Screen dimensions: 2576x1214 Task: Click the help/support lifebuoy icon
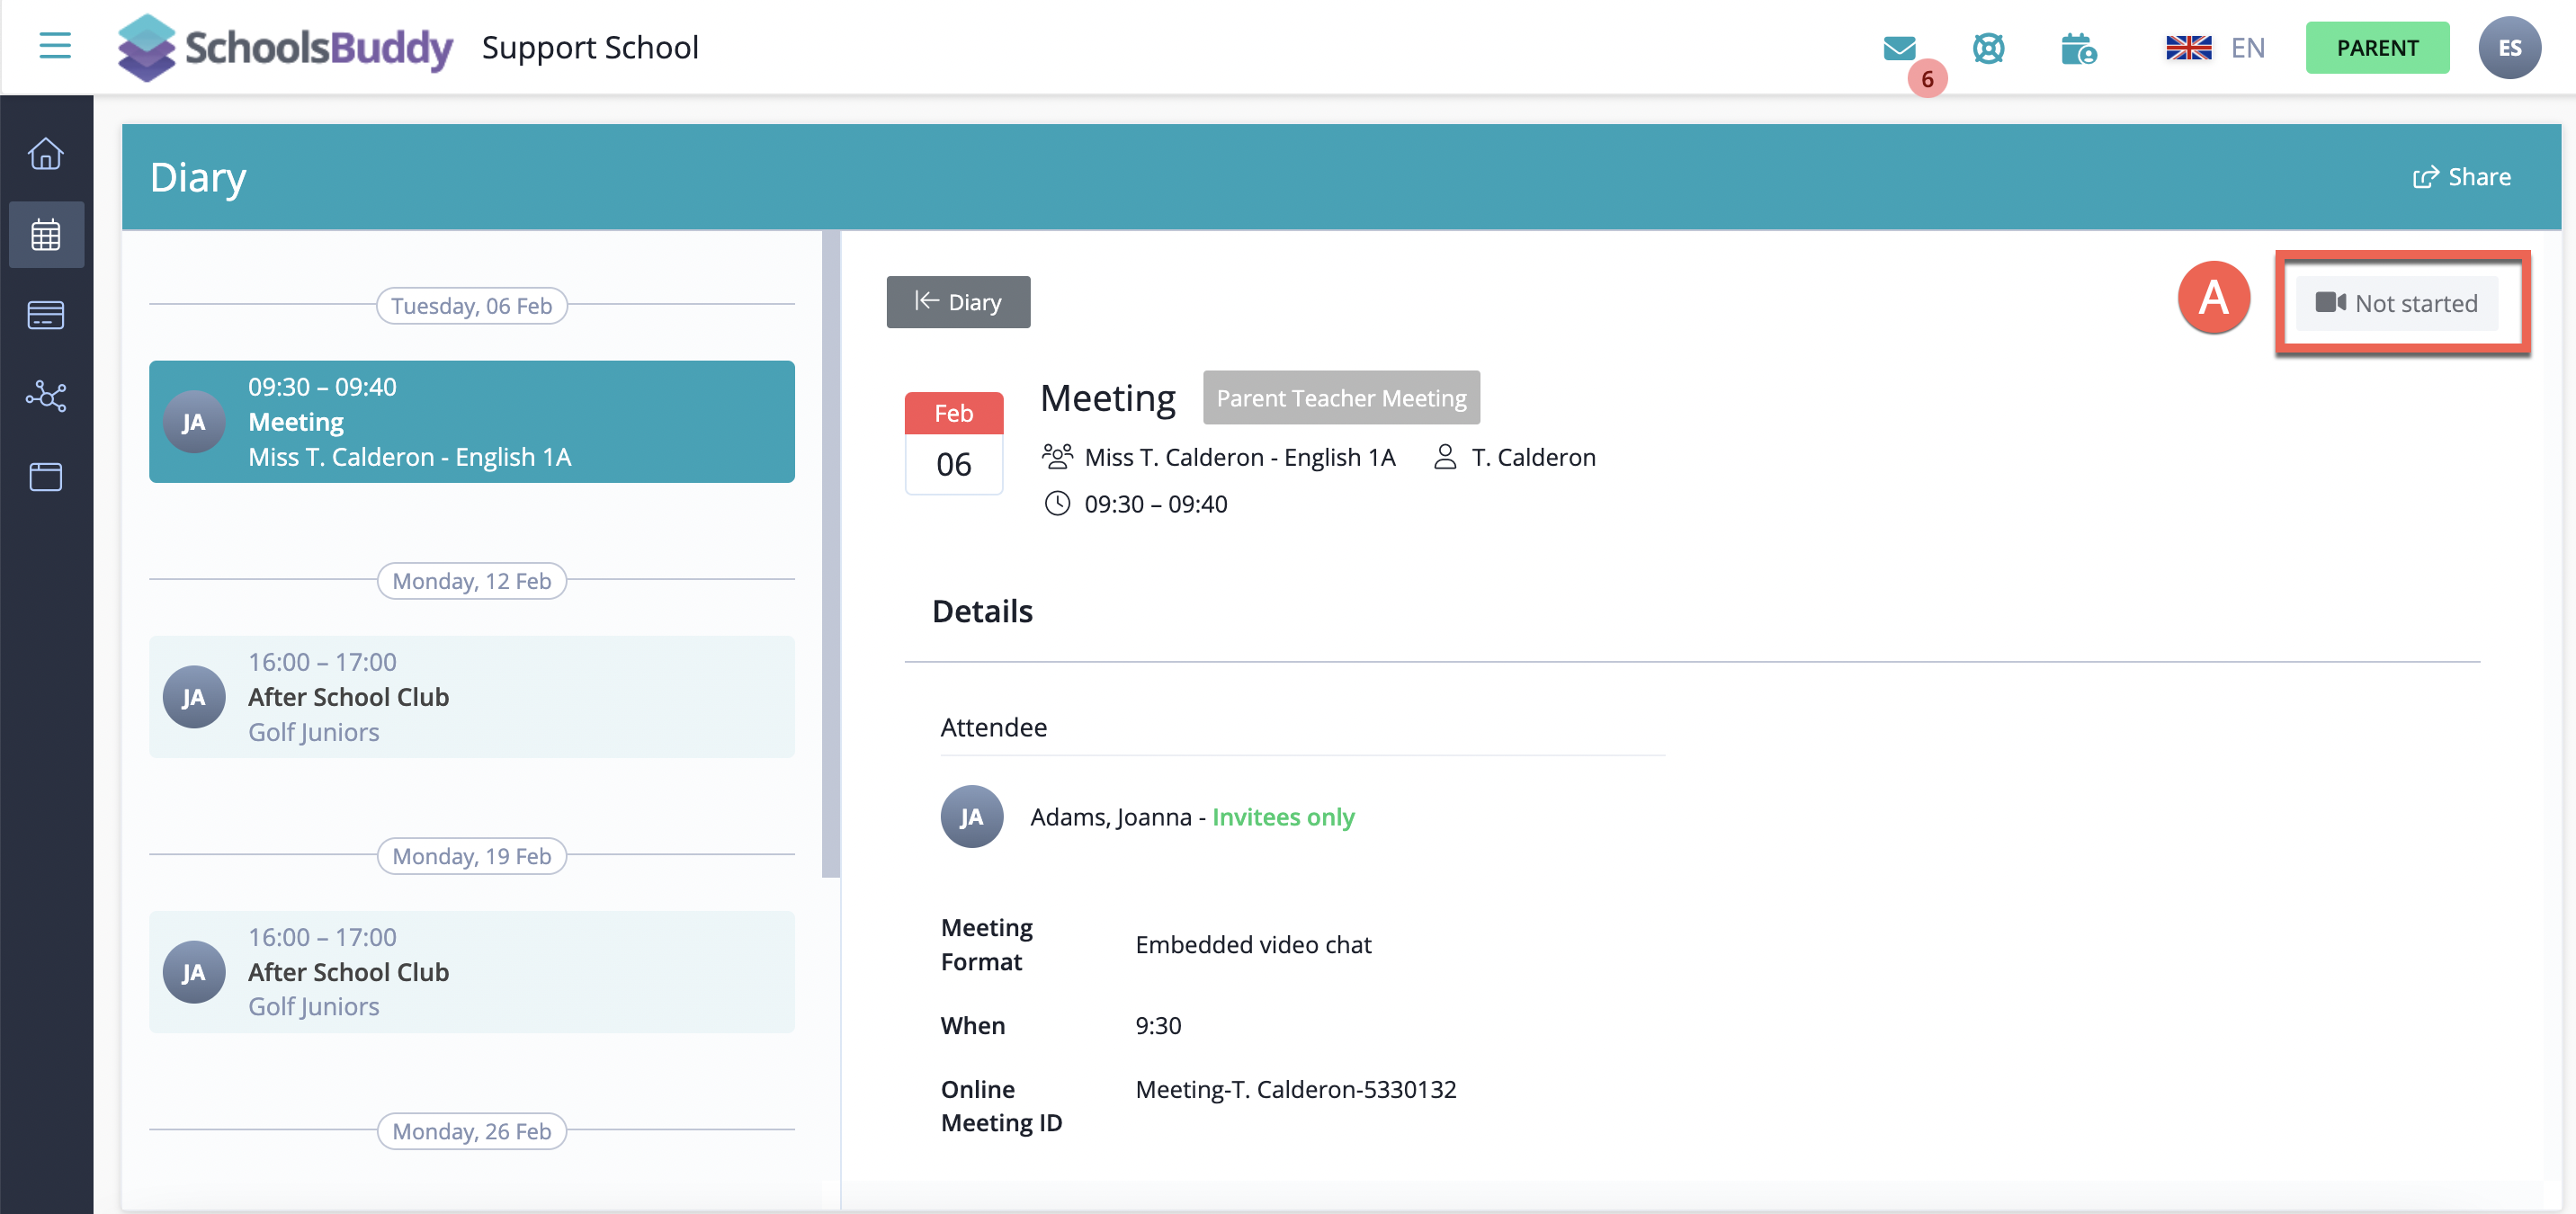coord(1988,47)
